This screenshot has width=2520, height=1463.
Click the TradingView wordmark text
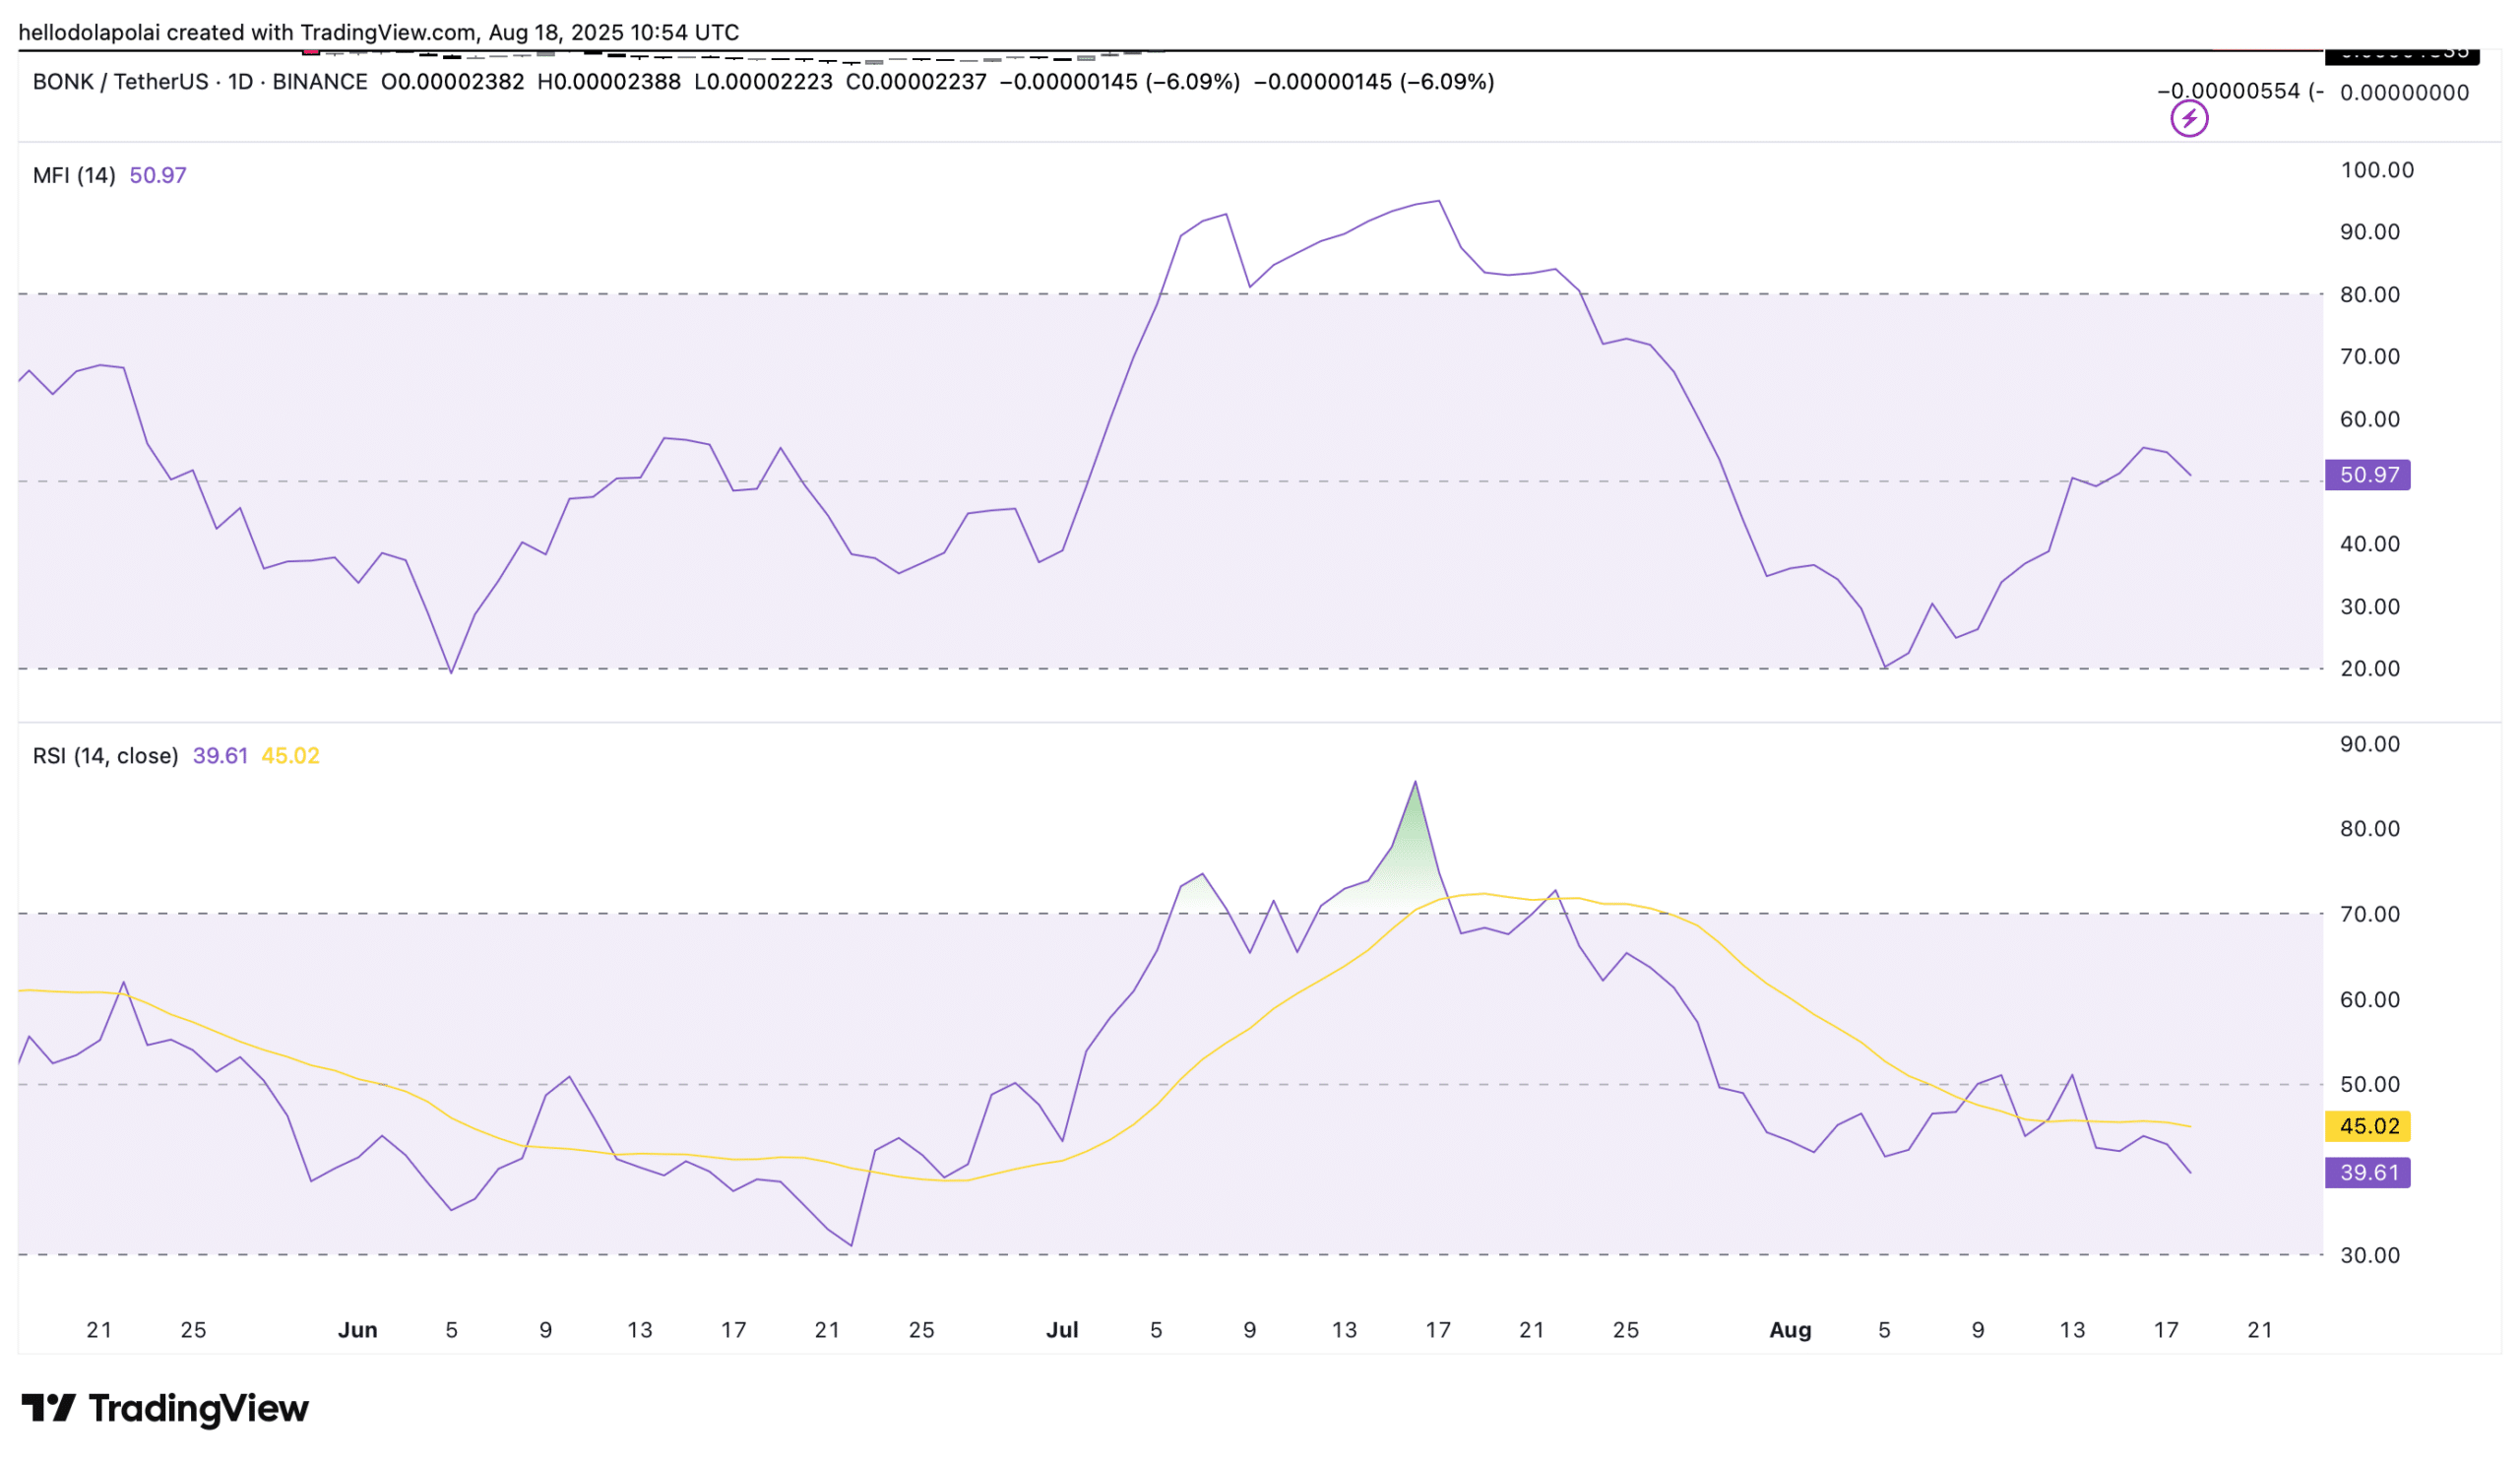pos(199,1408)
